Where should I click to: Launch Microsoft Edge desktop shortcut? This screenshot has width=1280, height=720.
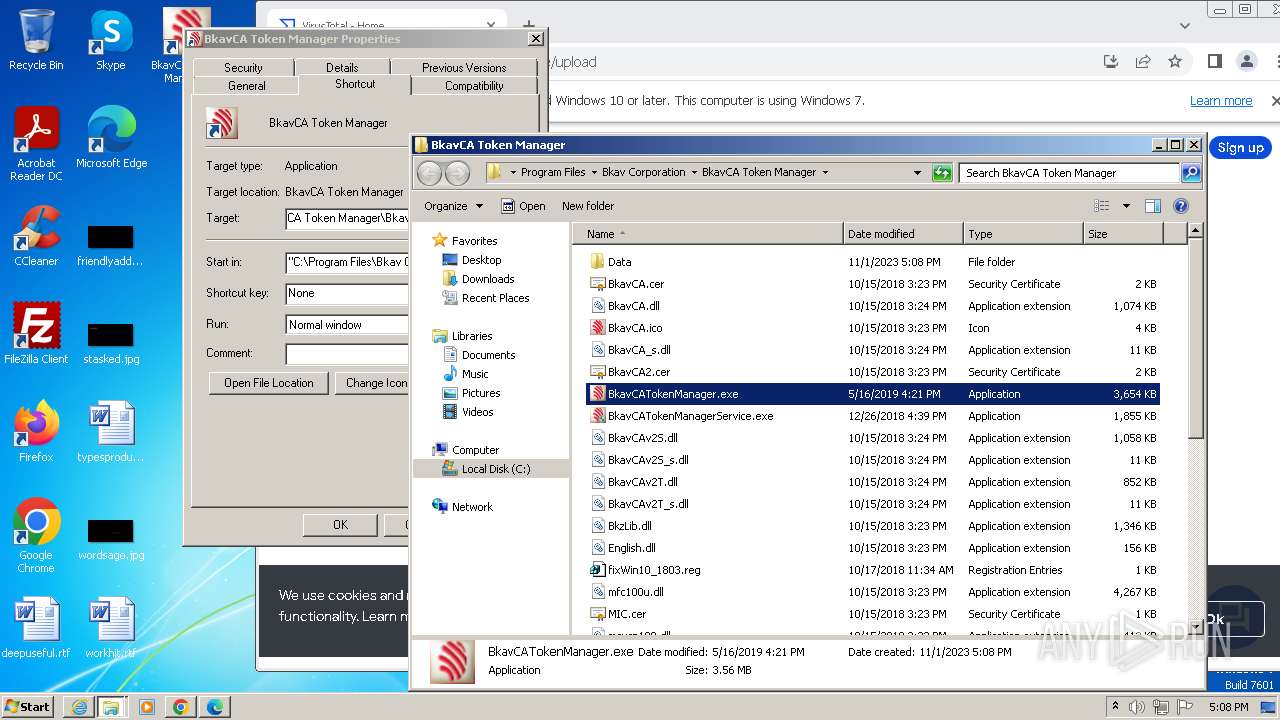(x=111, y=138)
